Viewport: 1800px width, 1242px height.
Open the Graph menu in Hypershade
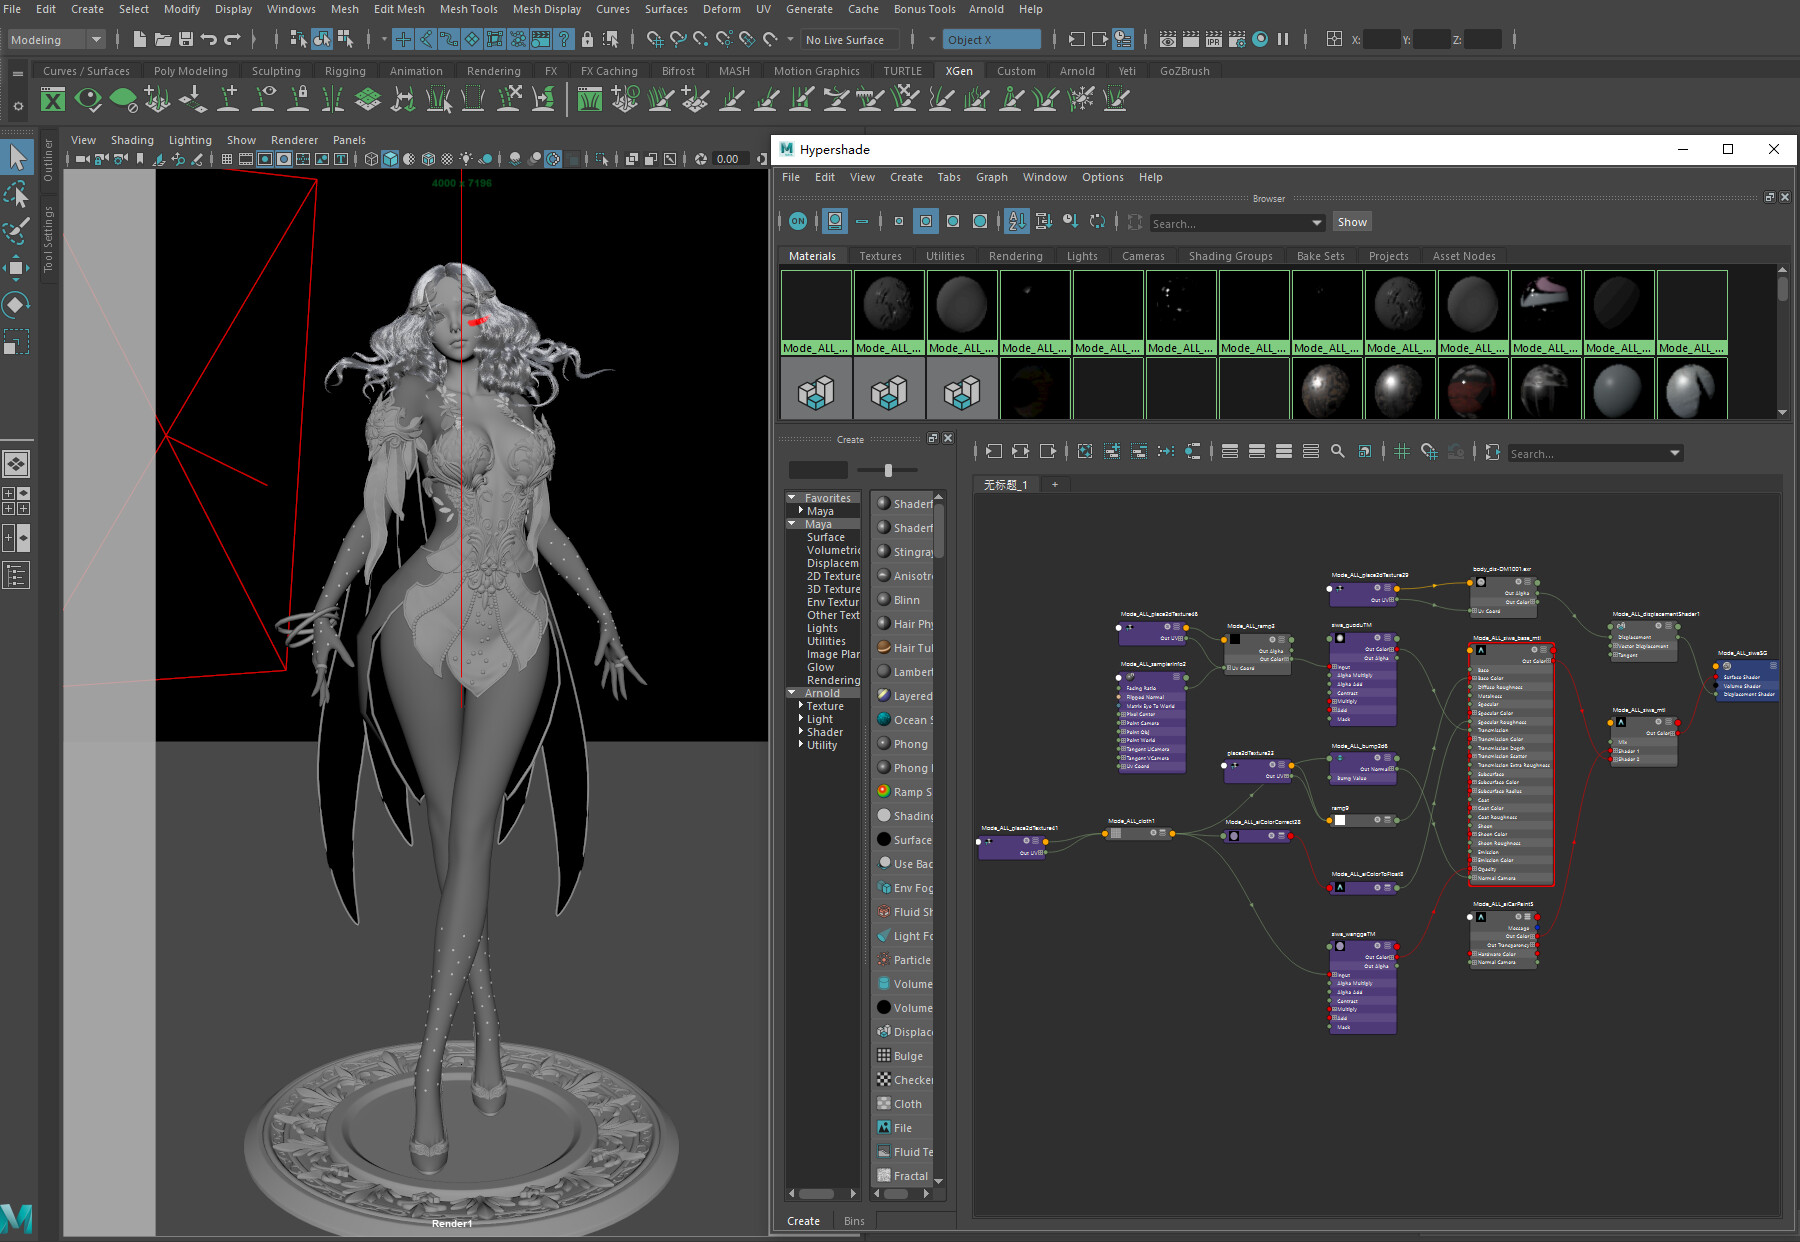(x=991, y=177)
